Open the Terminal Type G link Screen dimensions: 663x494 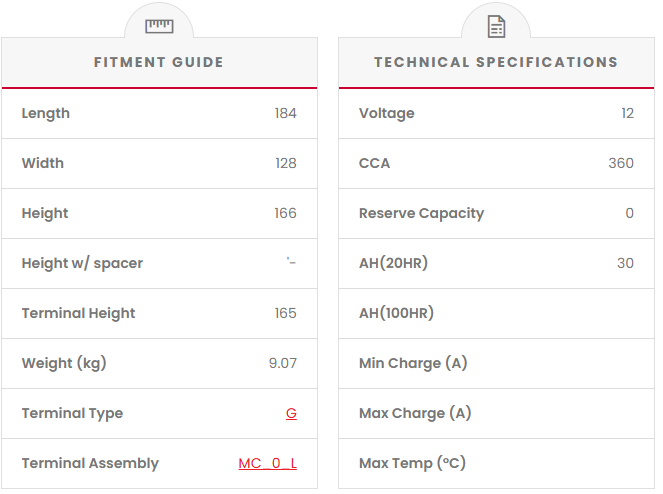point(291,413)
